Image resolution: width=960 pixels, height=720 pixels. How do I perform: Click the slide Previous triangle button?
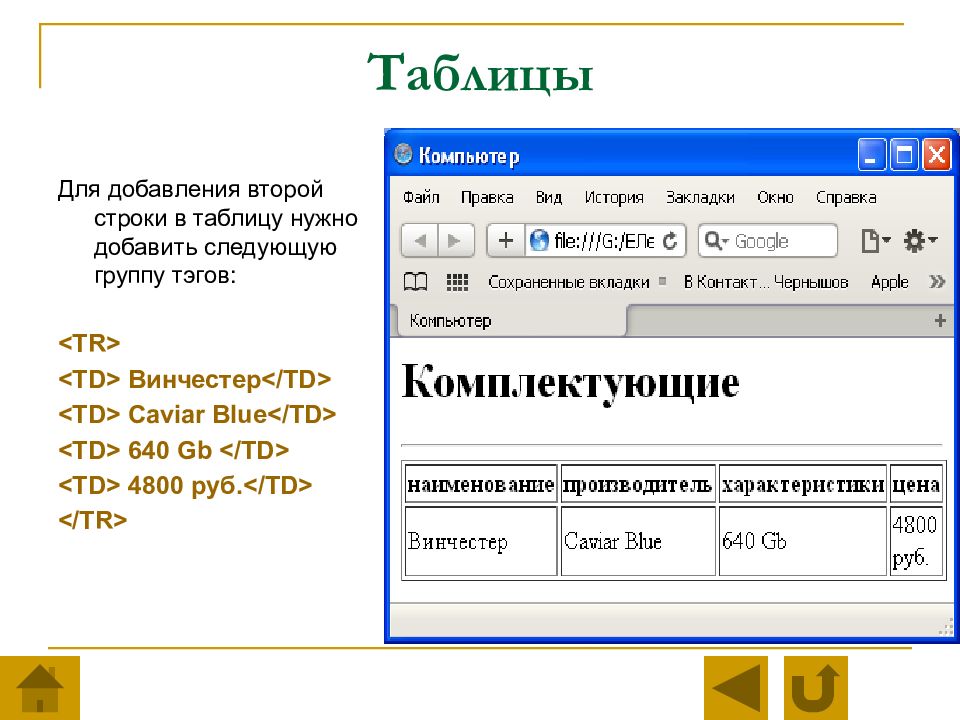[736, 688]
